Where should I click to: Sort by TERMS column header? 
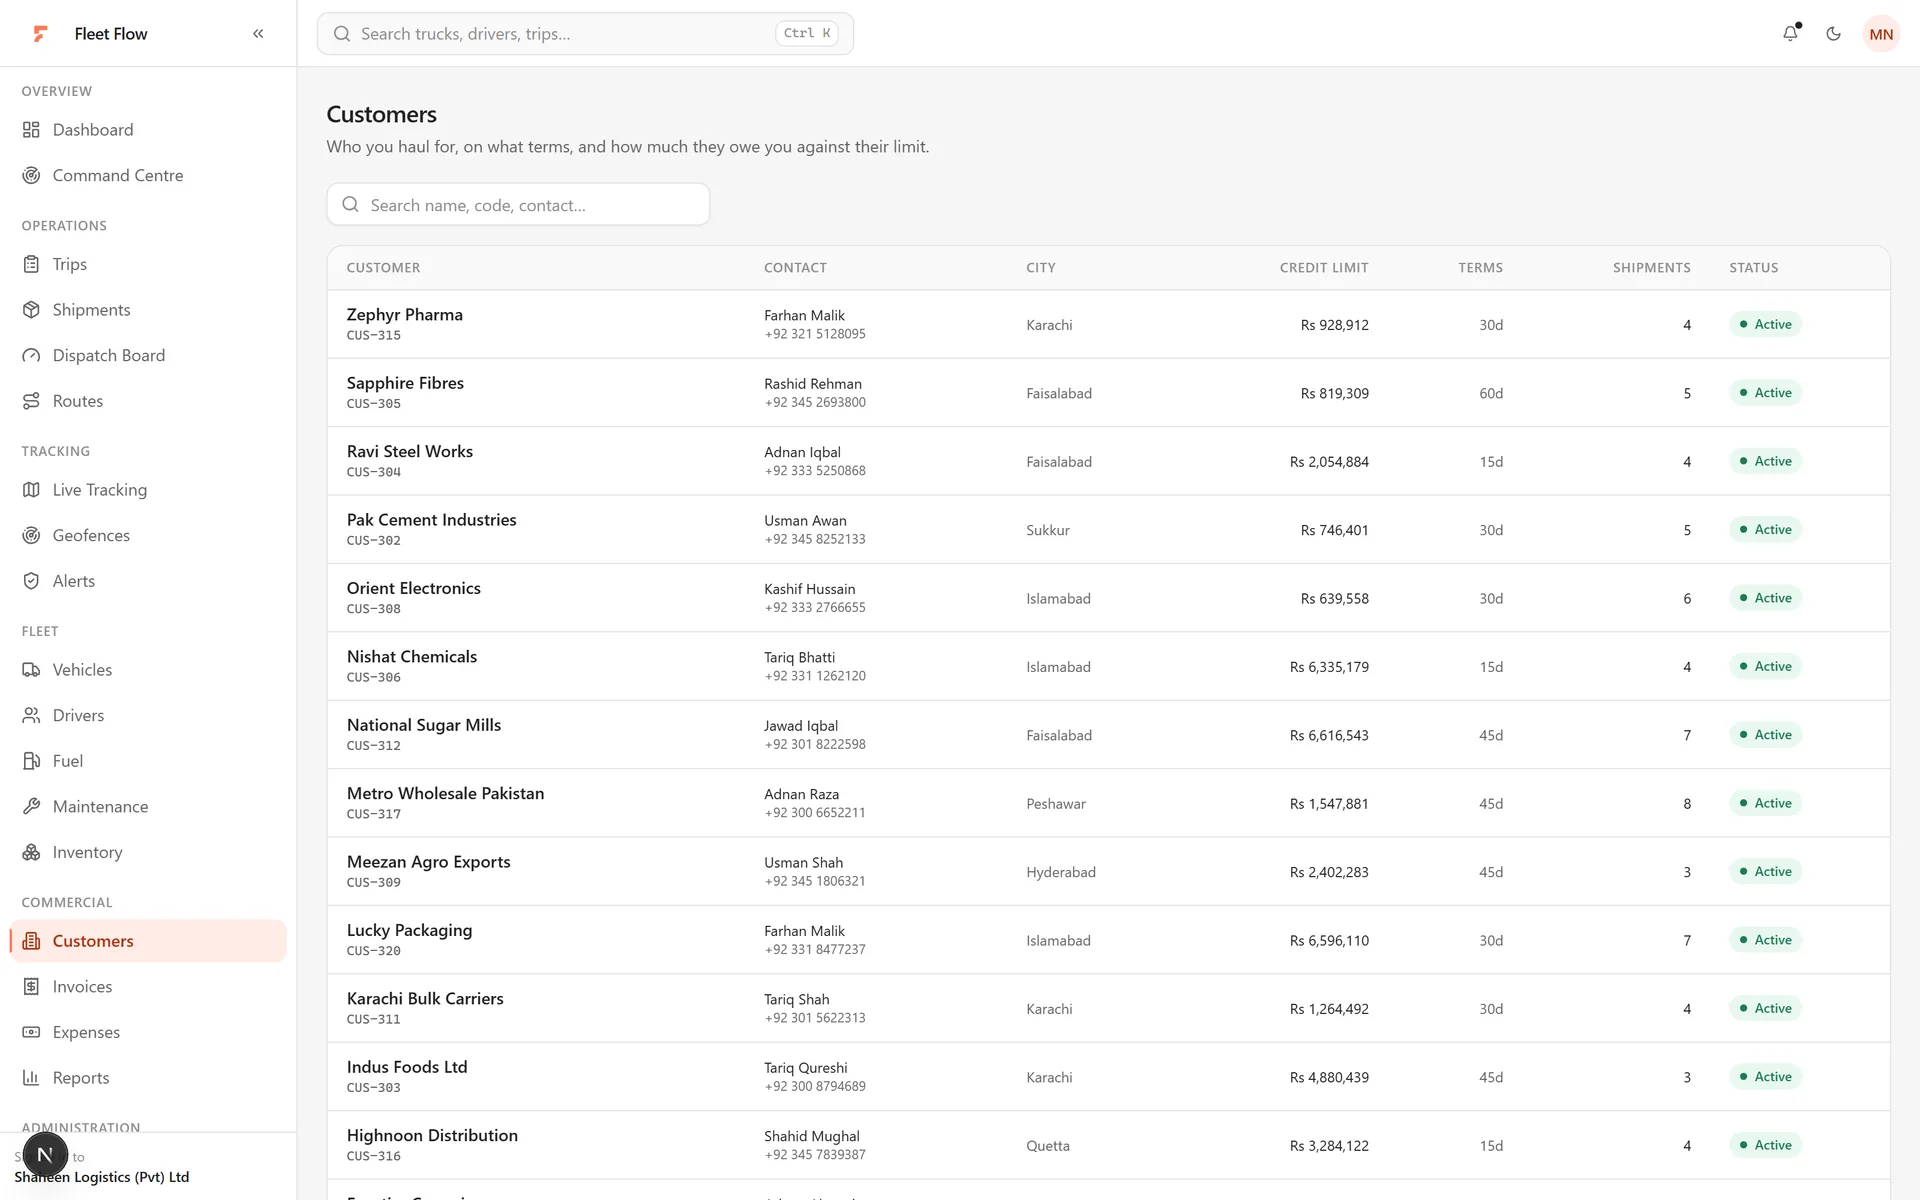[x=1480, y=268]
